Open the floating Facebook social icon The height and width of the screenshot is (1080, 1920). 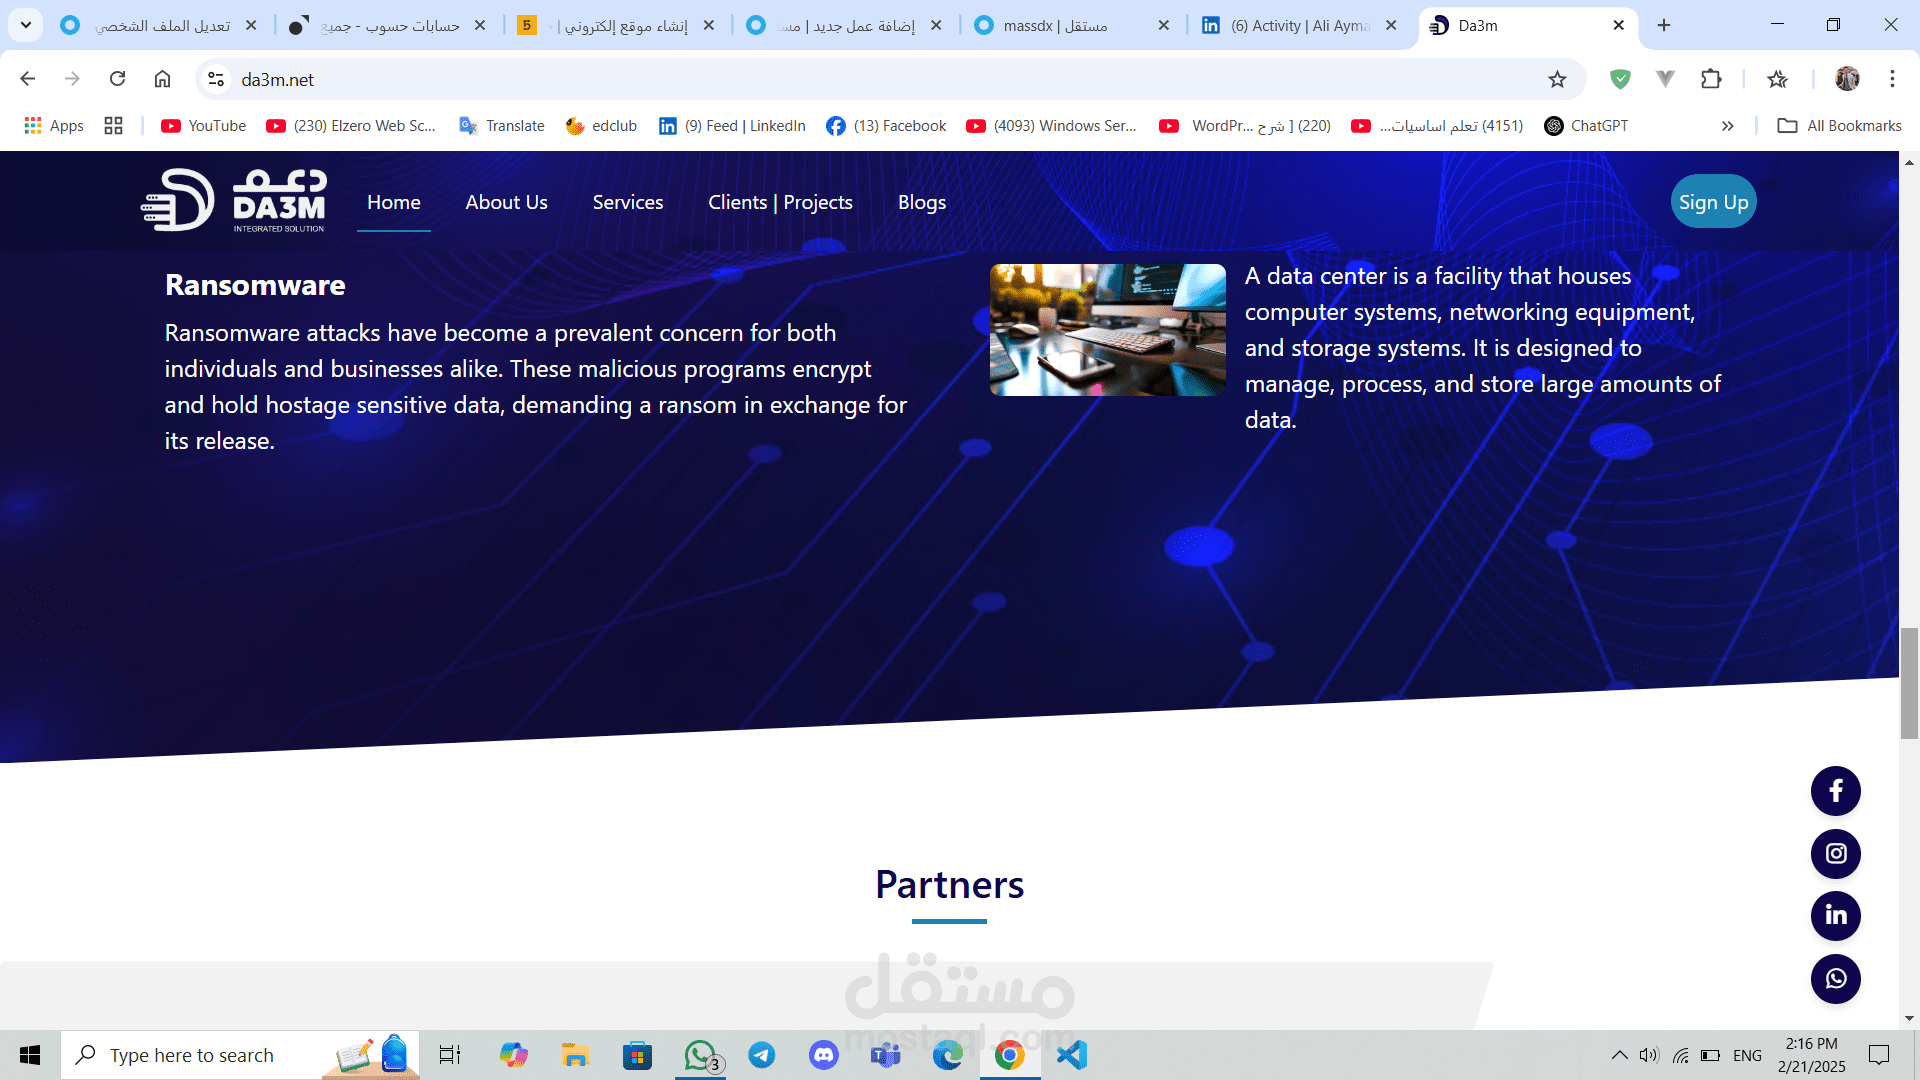[x=1835, y=792]
